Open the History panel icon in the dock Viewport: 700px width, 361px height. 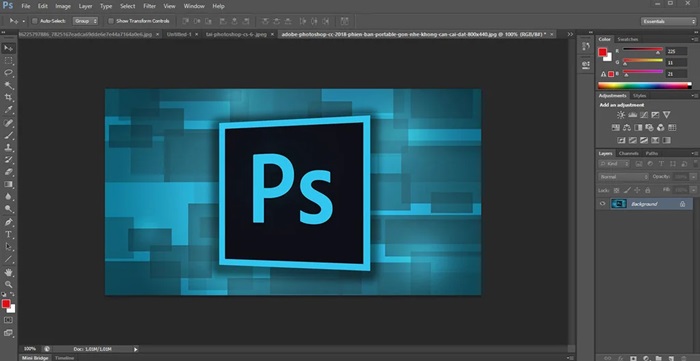point(586,46)
